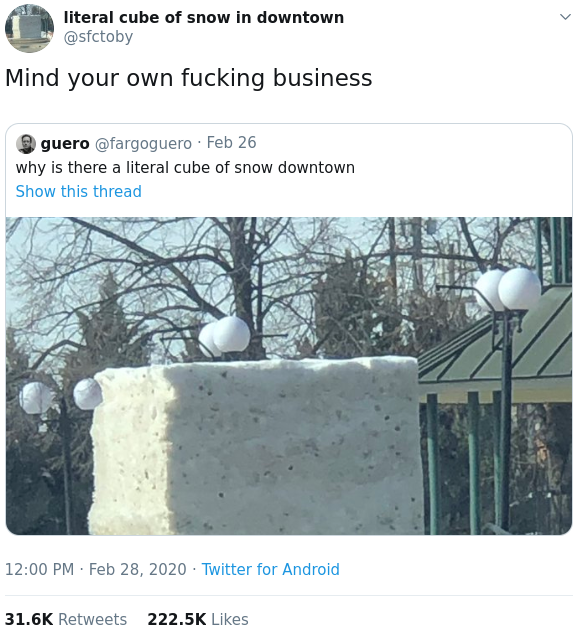Screen dimensions: 582x638
Task: Click the snow cube profile avatar
Action: (29, 28)
